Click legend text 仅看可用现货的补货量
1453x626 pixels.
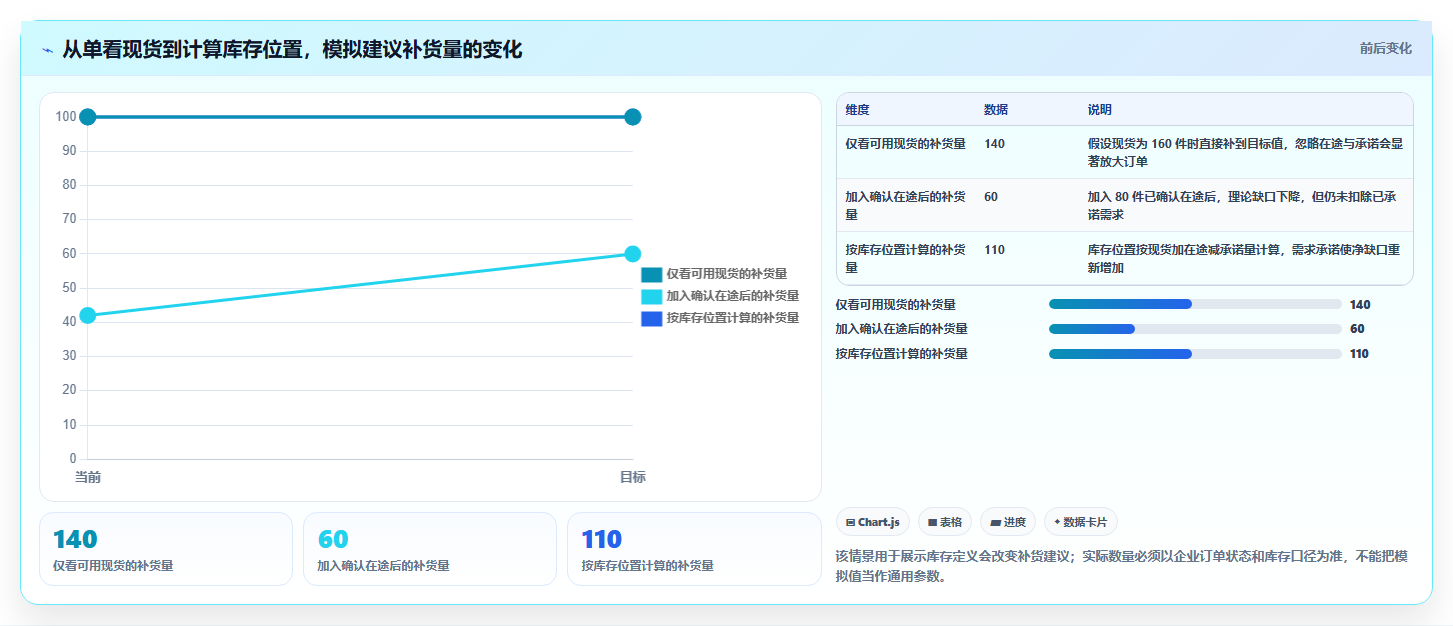point(727,274)
